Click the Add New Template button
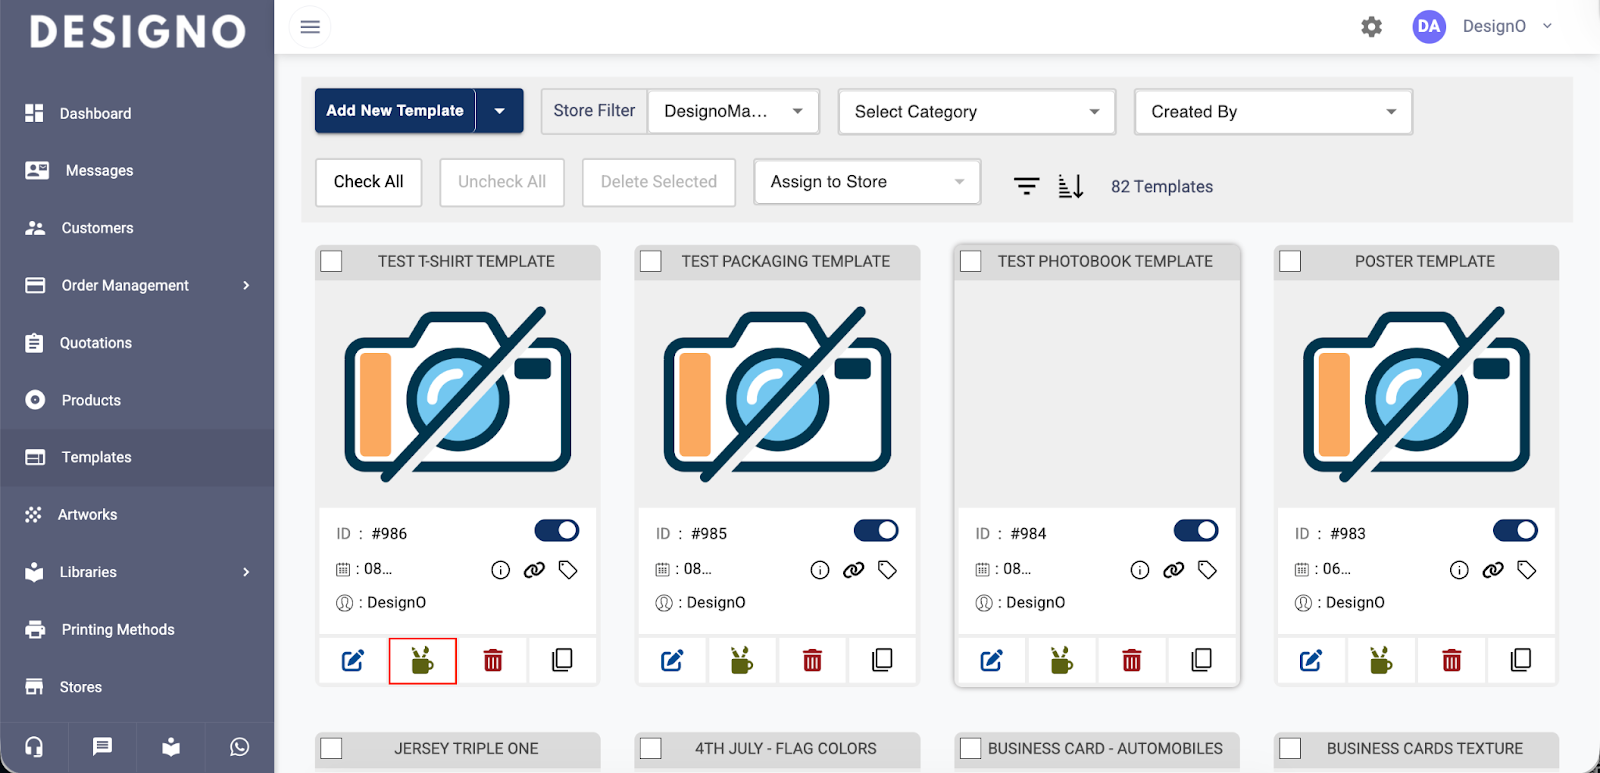 coord(395,111)
